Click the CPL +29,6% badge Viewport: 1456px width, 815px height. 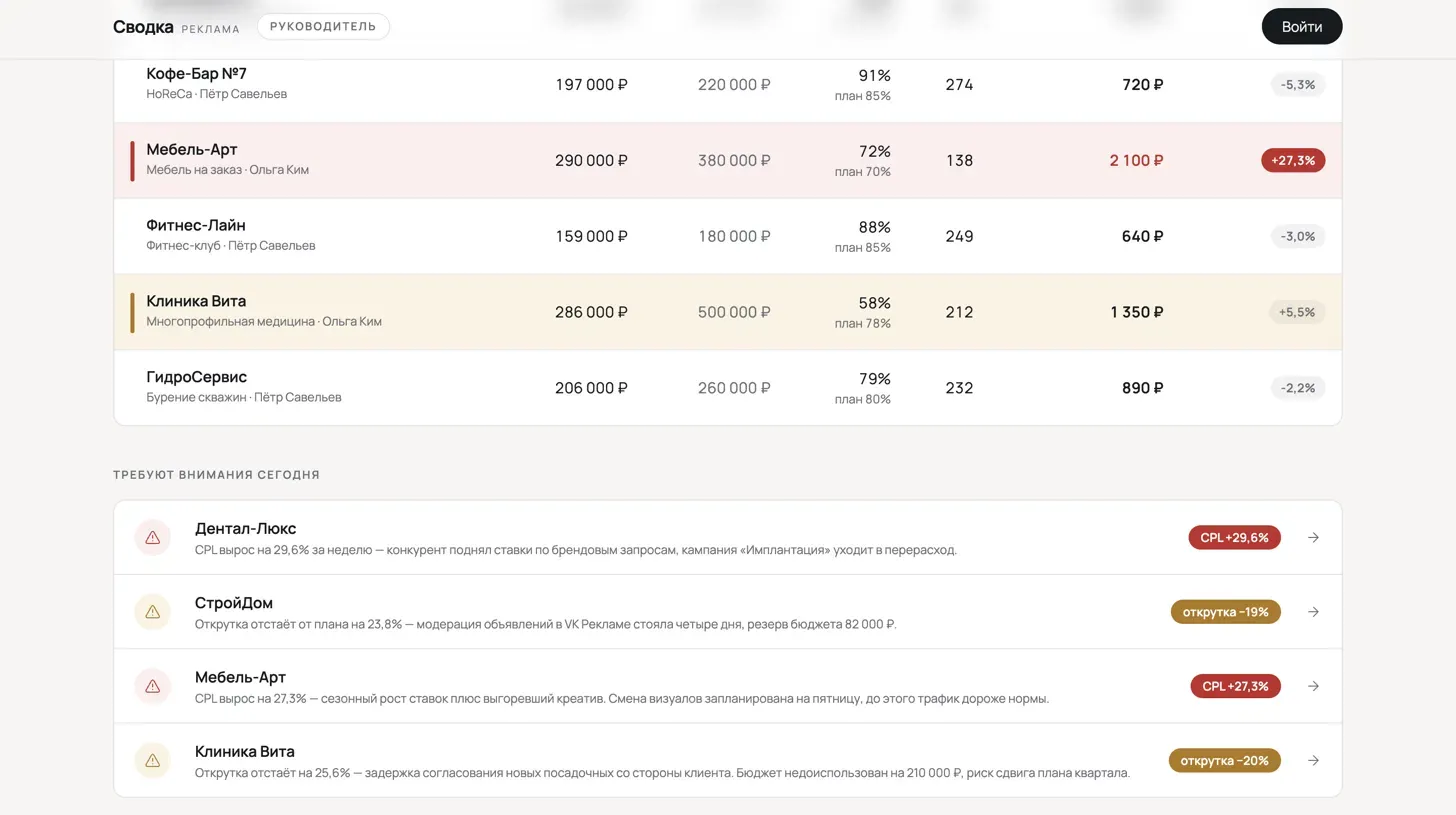point(1234,537)
